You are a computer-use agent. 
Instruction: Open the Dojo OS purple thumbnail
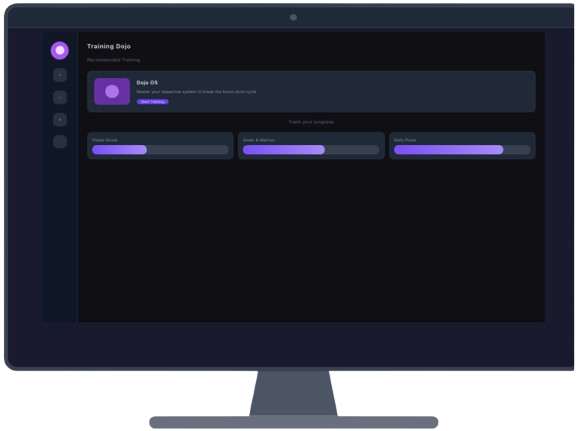112,91
